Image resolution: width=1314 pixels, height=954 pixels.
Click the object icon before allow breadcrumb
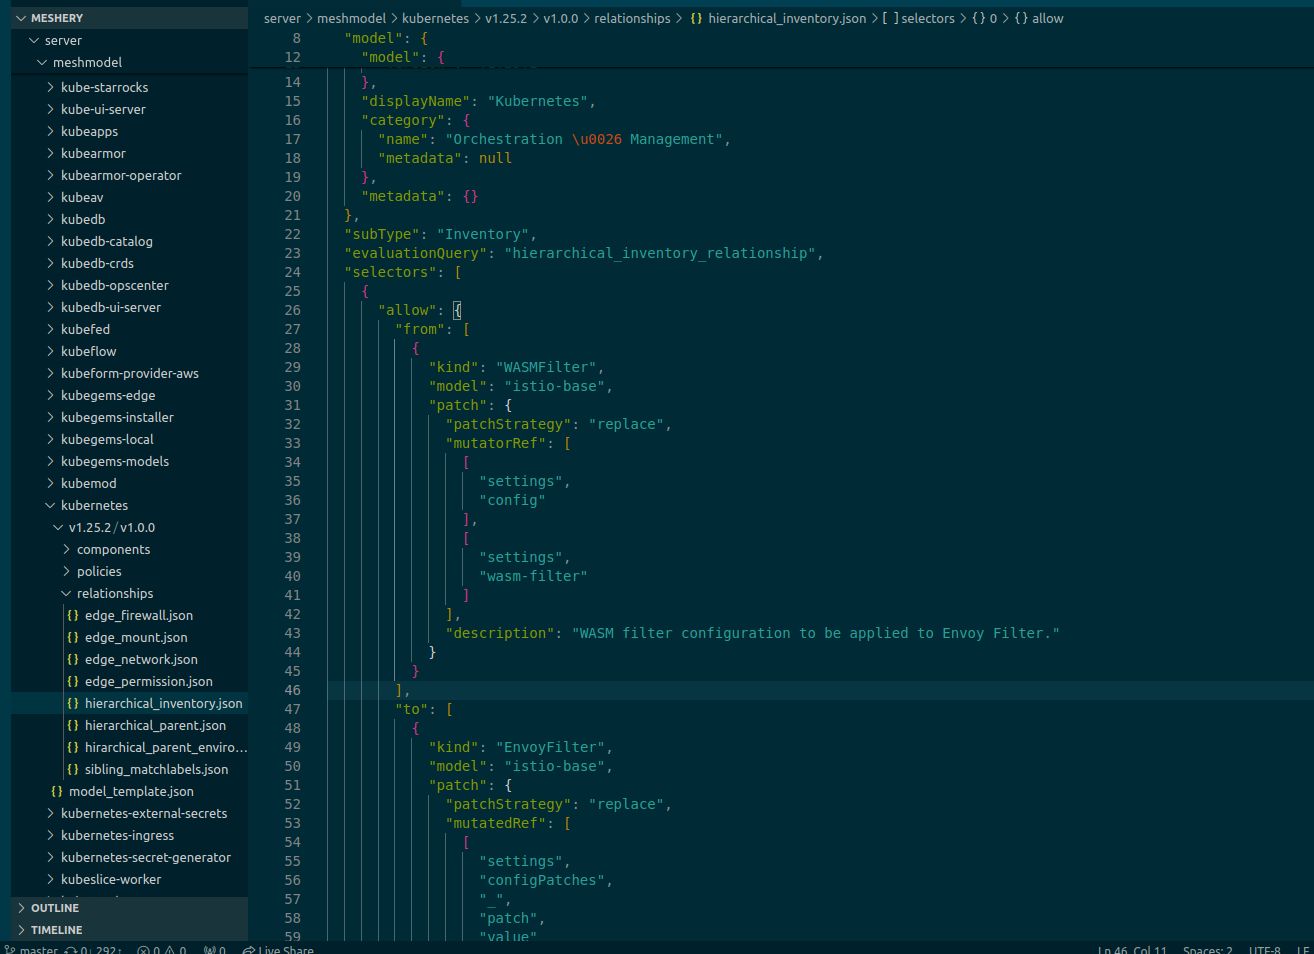click(x=1021, y=18)
